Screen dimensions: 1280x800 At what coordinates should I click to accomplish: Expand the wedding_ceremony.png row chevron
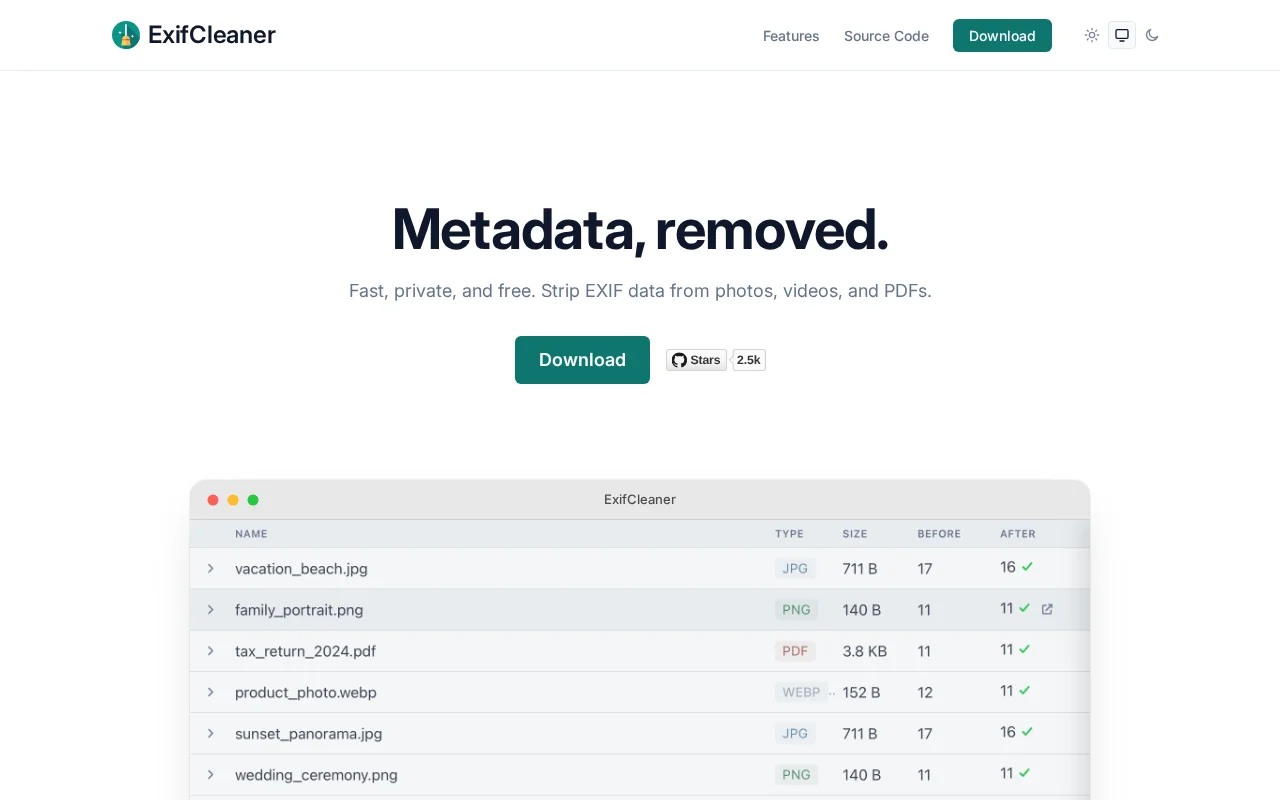tap(210, 774)
